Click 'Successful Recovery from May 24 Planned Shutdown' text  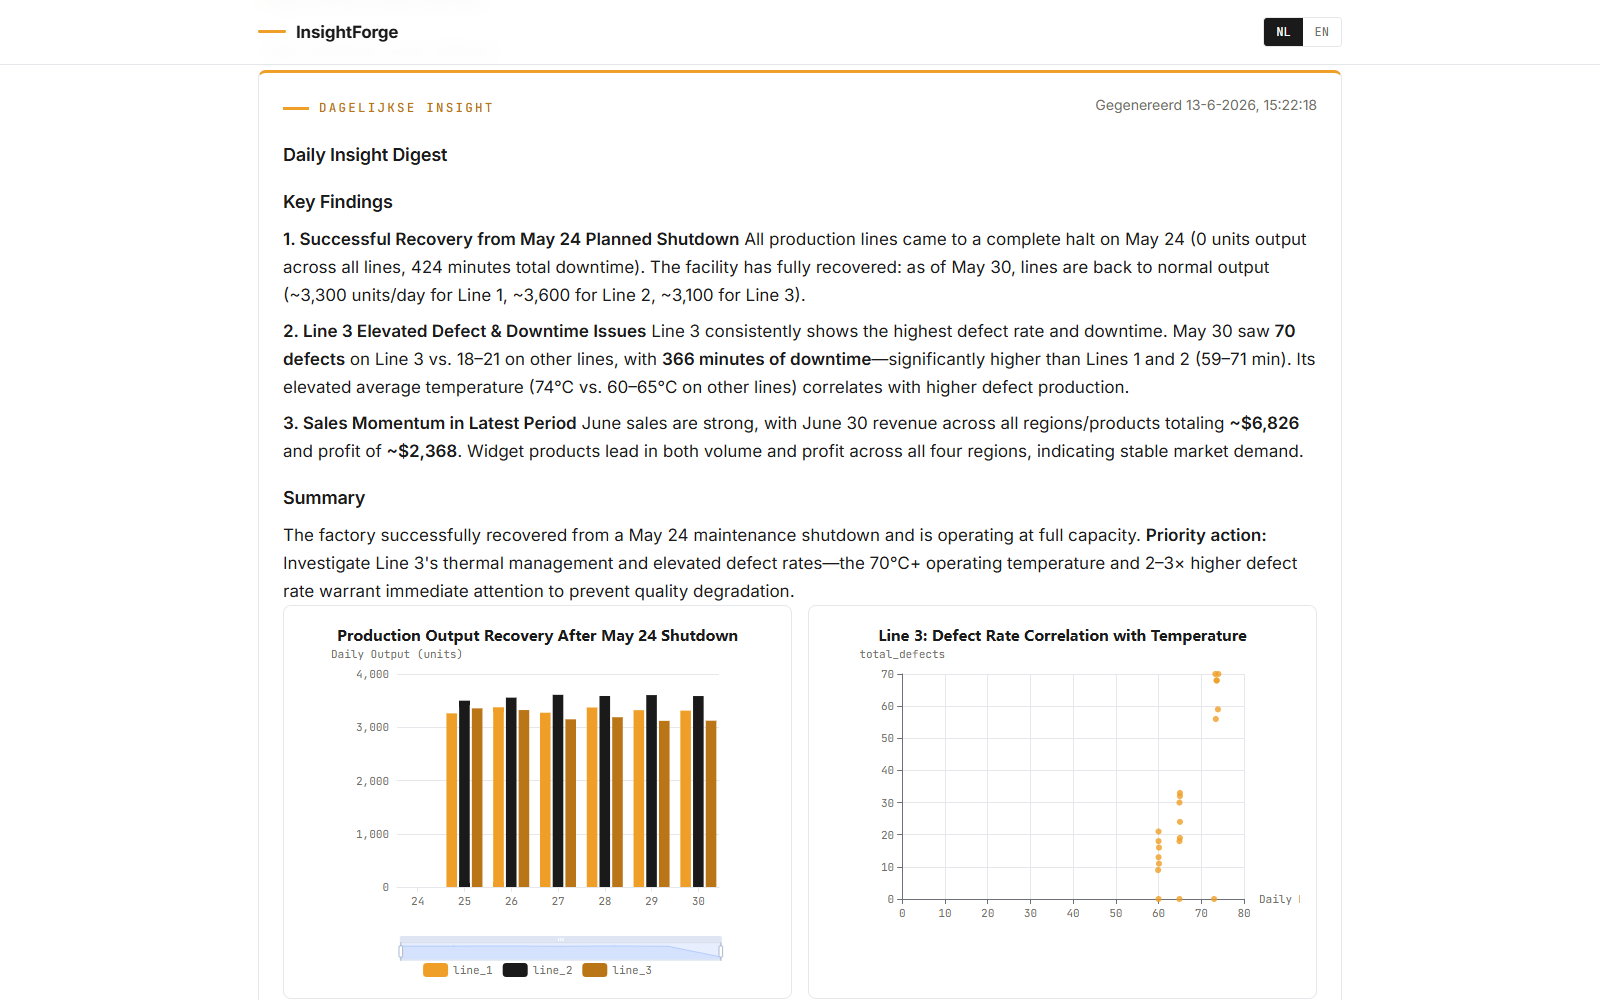[519, 239]
